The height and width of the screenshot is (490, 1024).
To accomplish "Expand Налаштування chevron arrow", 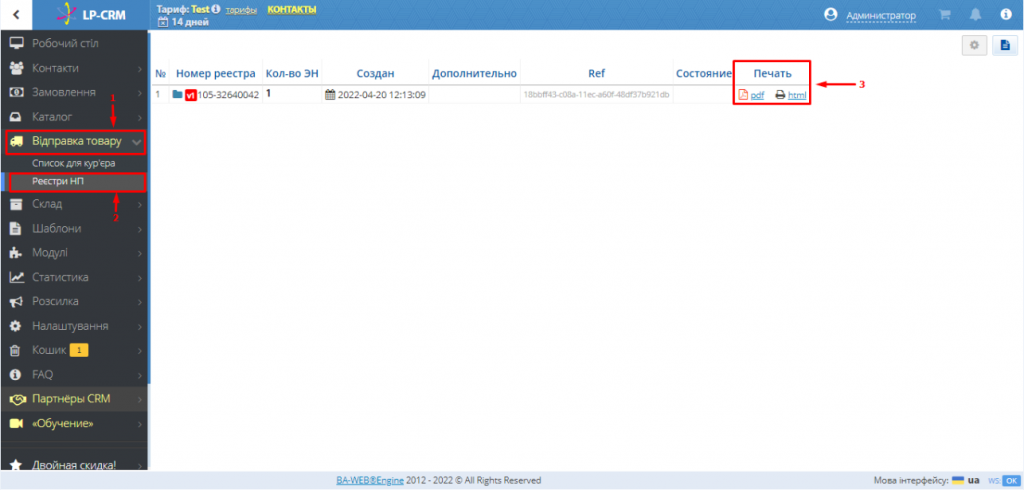I will pos(140,326).
